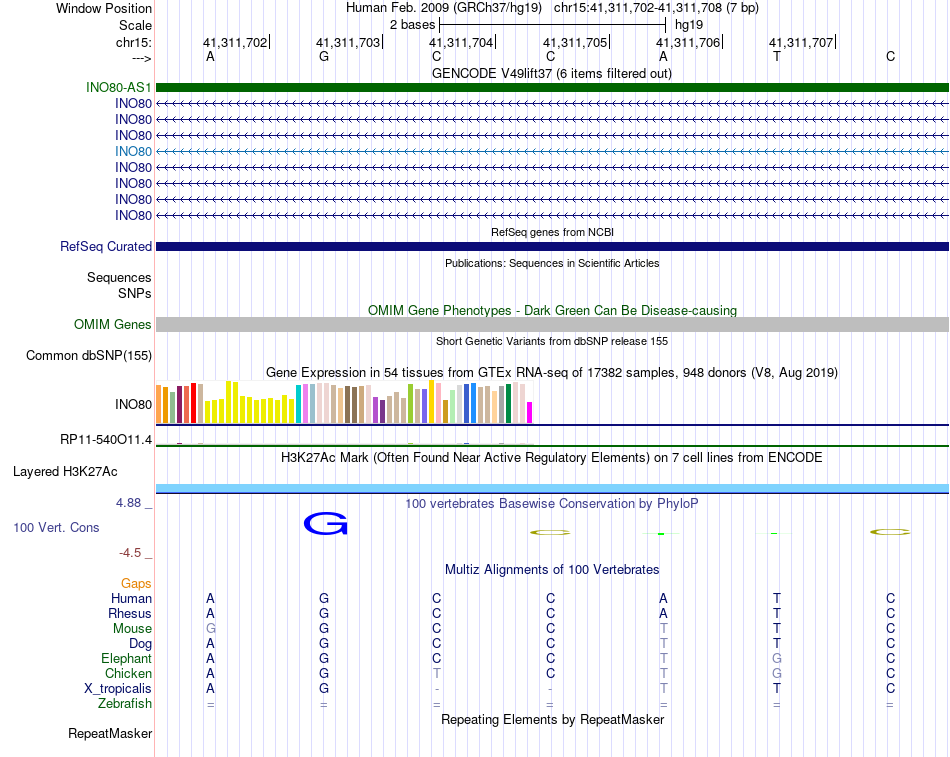Click the INO80-AS1 gene label
This screenshot has width=950, height=757.
pos(119,87)
